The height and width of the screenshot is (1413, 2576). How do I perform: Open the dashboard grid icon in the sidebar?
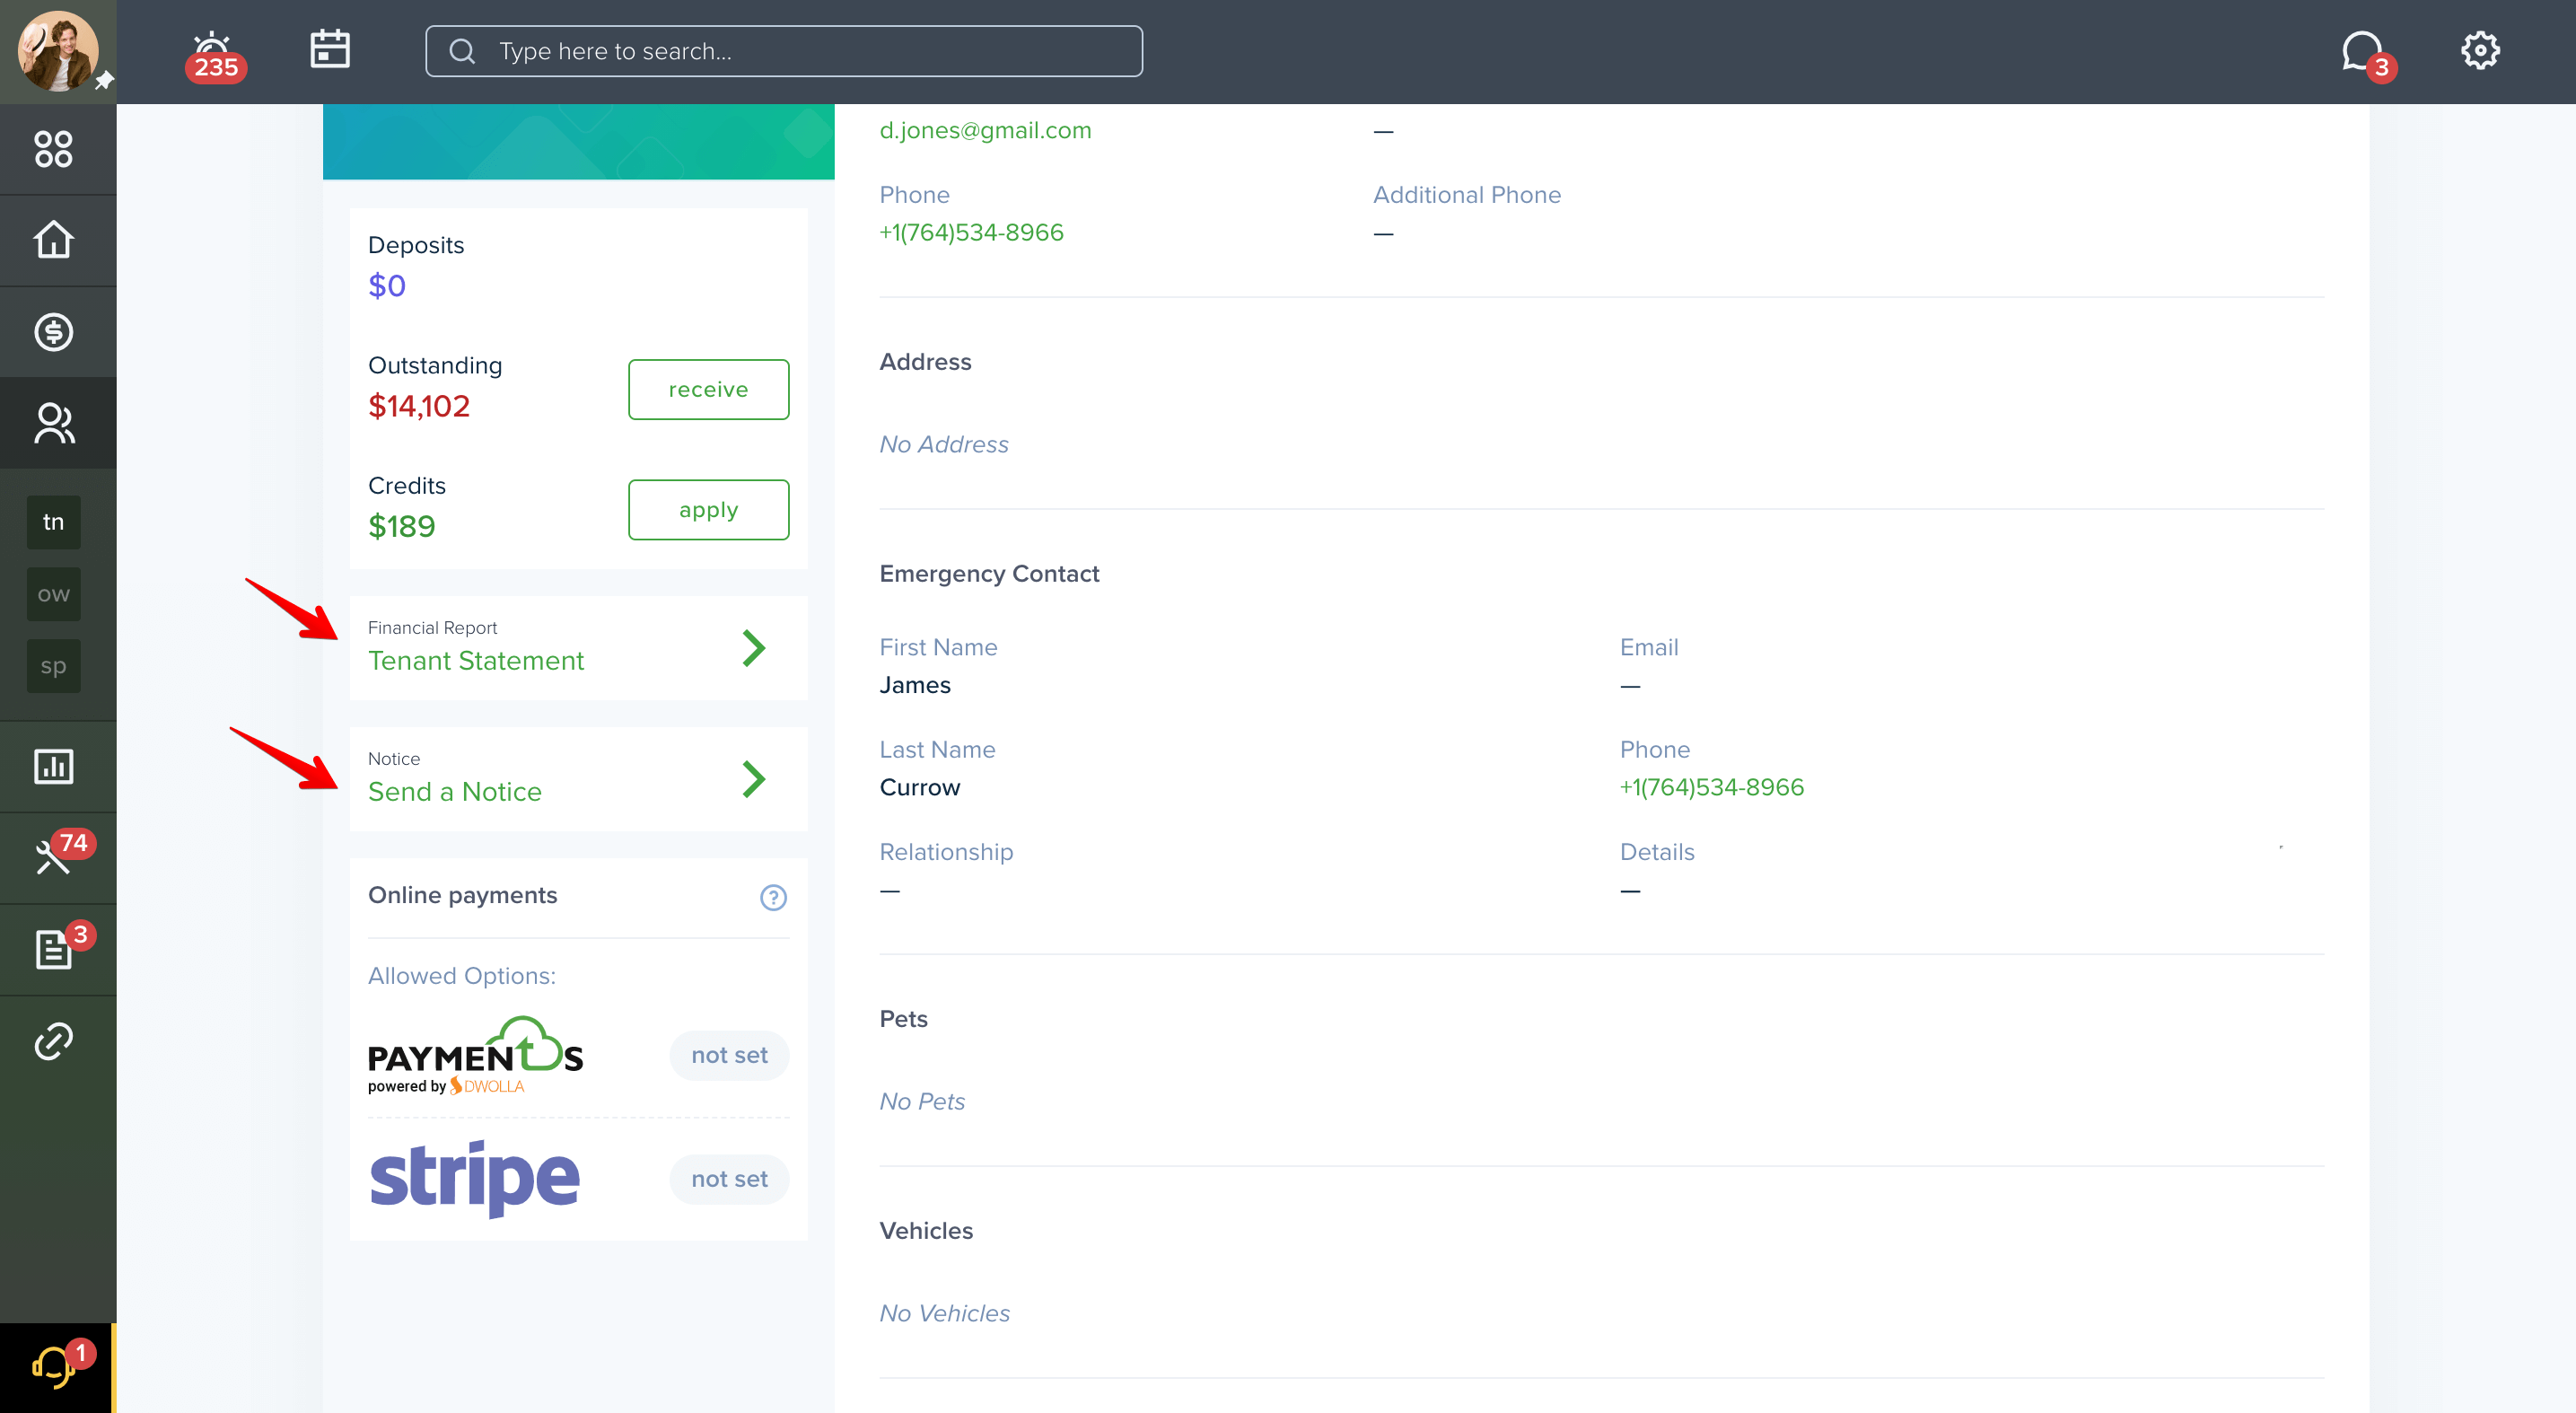click(53, 149)
